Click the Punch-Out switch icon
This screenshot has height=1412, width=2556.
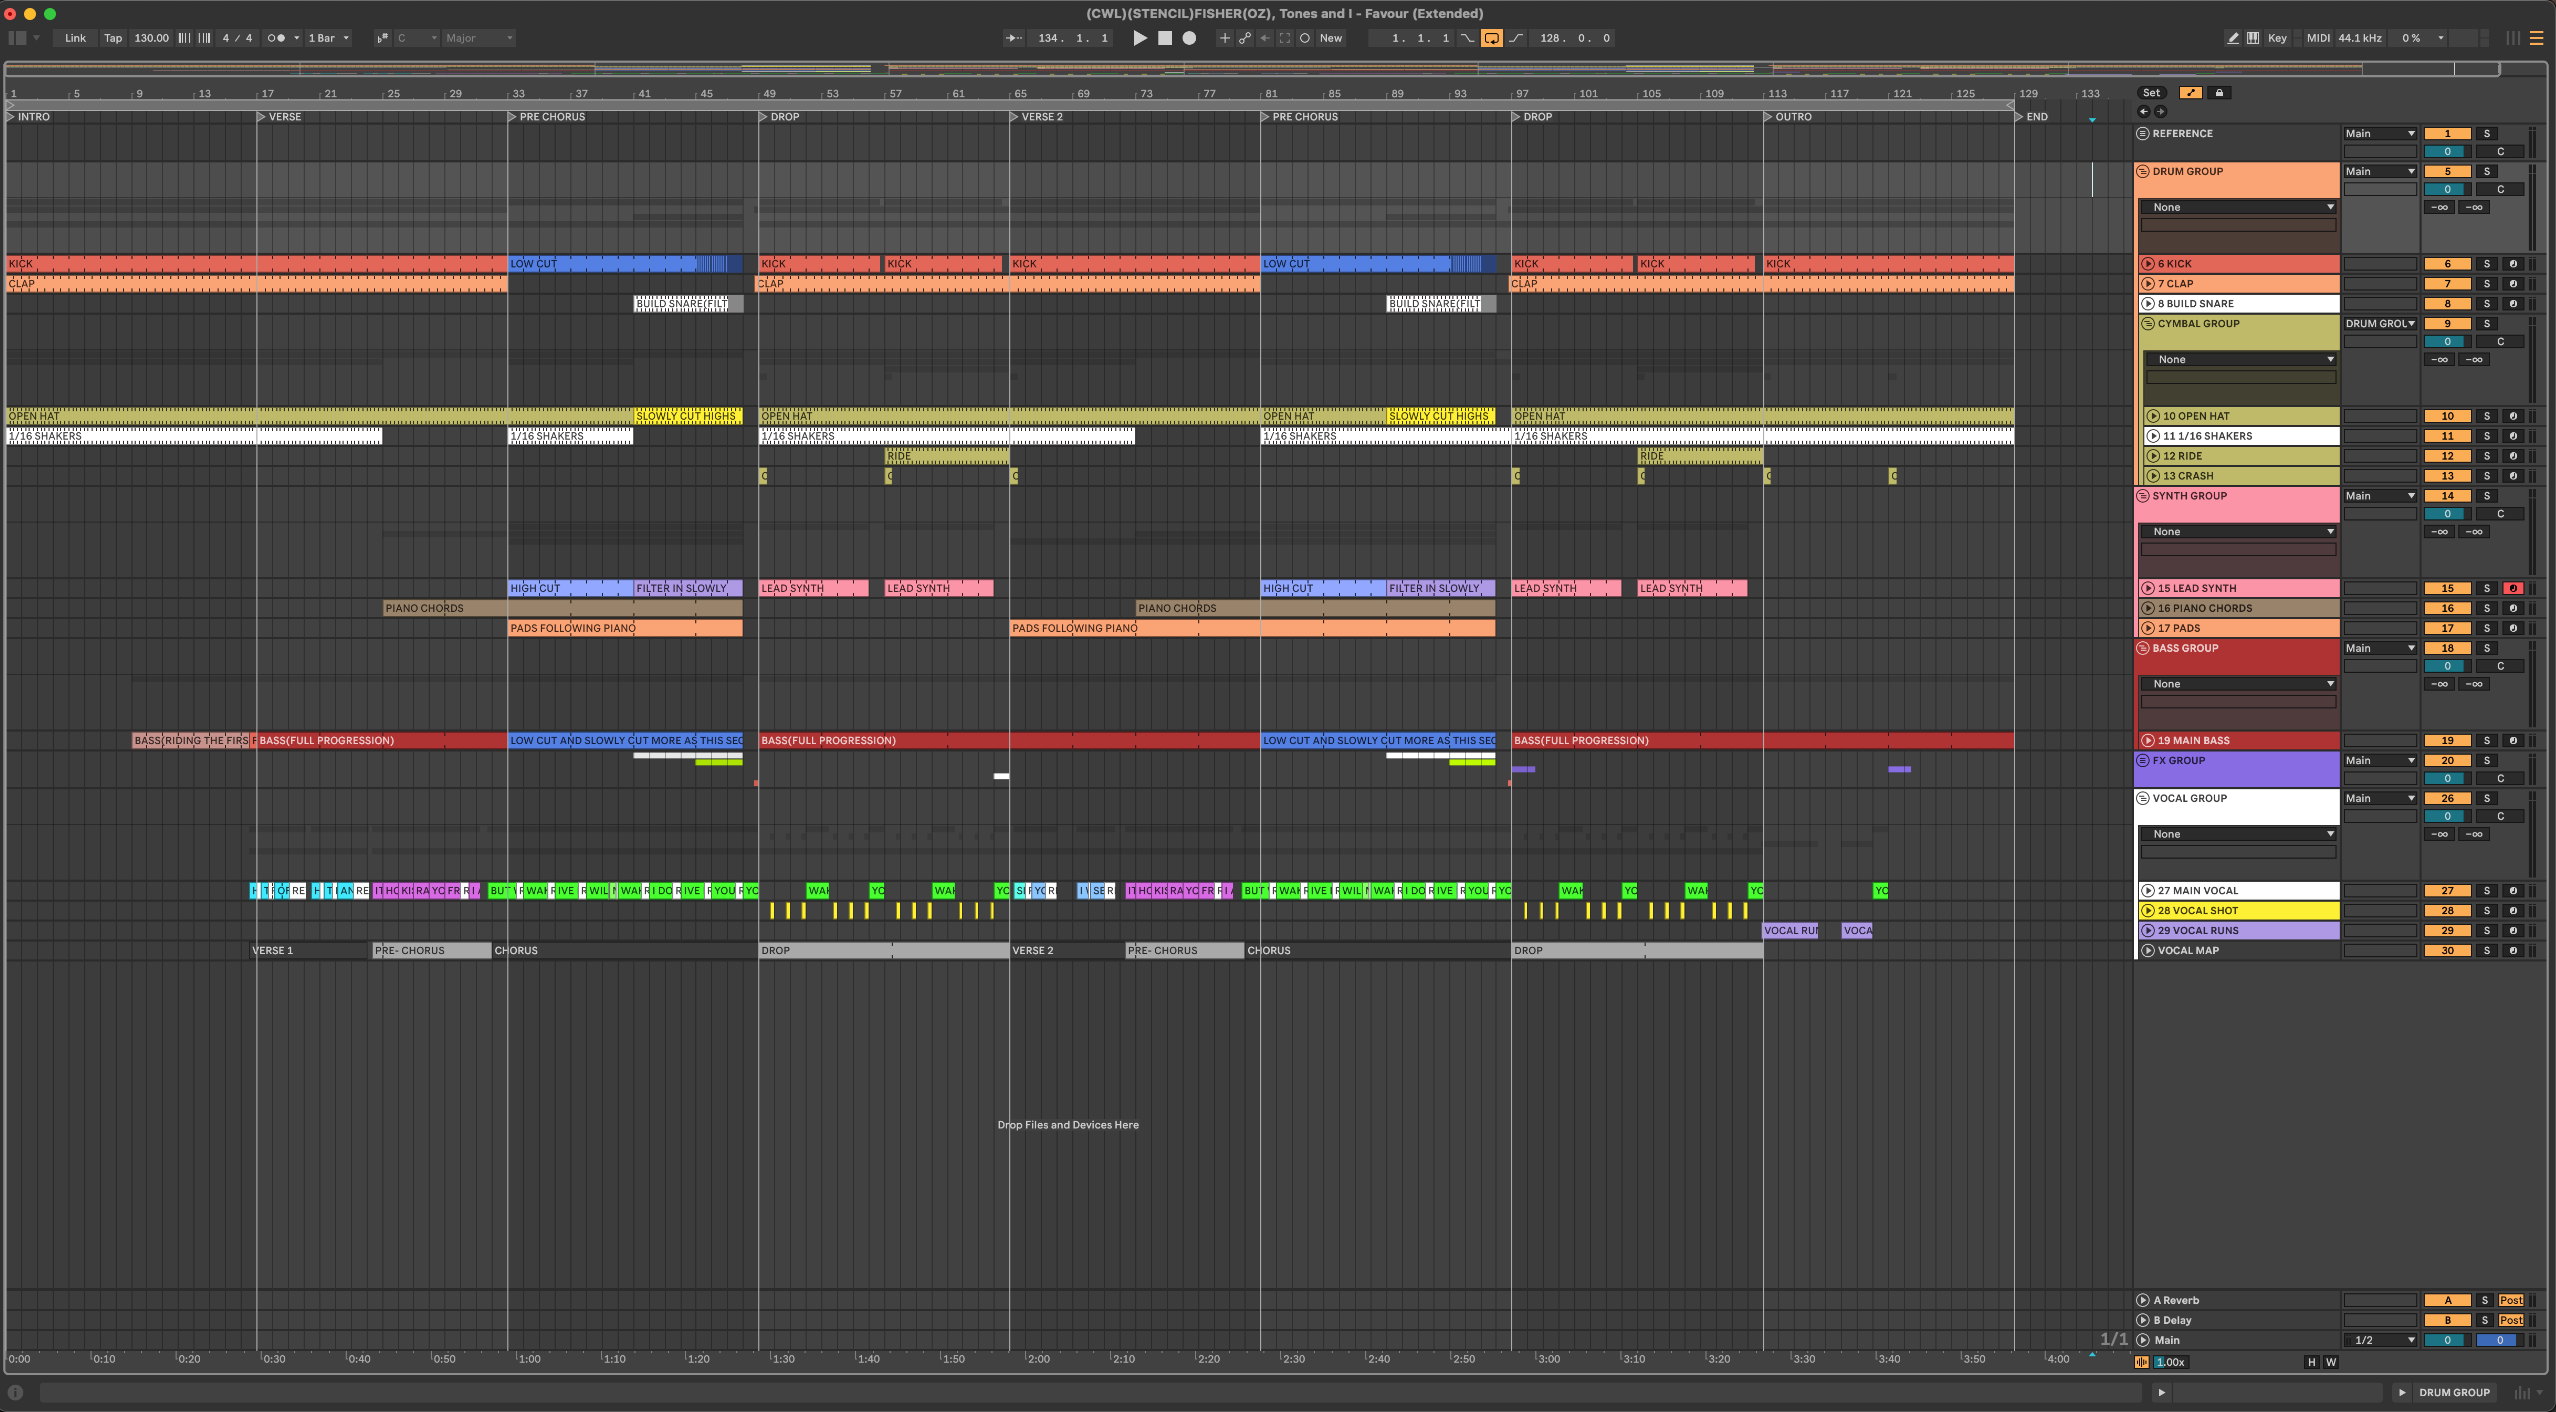pos(1517,38)
